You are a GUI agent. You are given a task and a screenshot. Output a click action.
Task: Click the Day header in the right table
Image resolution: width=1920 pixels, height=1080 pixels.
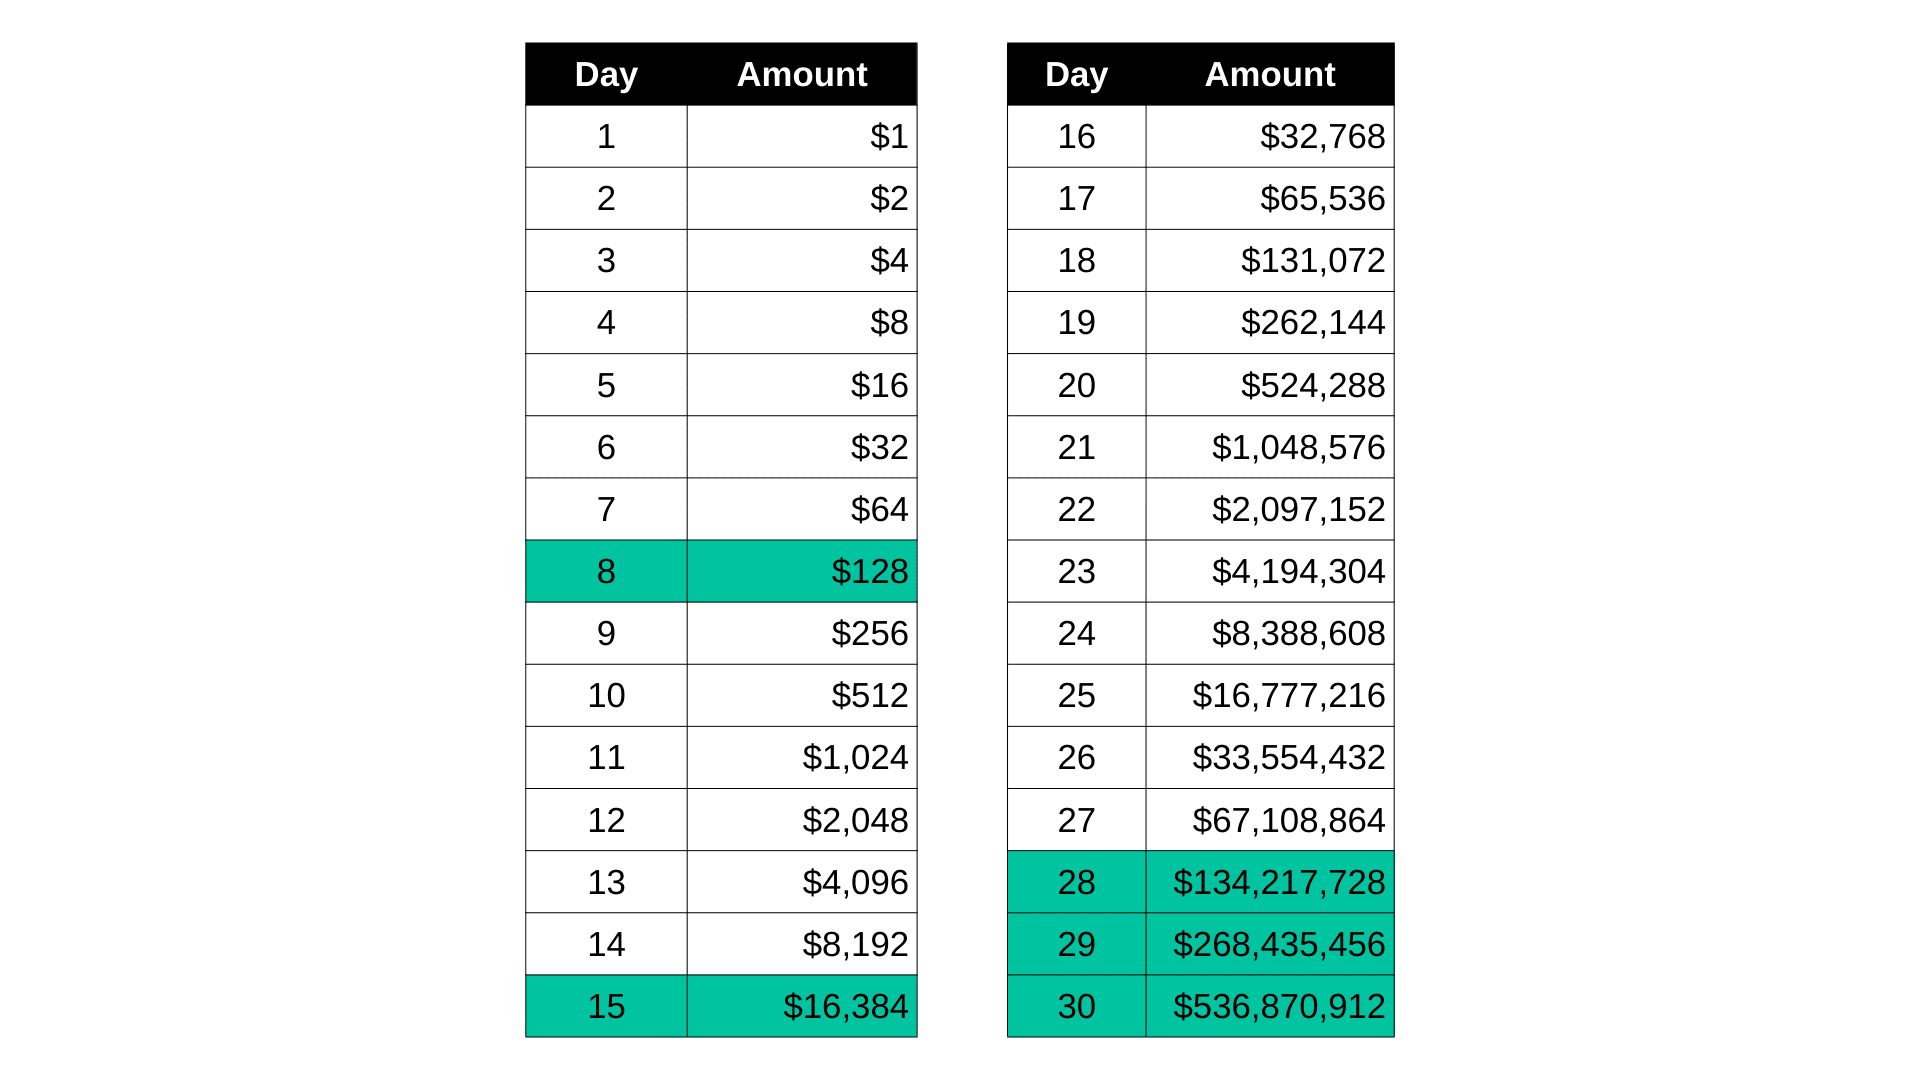tap(1076, 74)
